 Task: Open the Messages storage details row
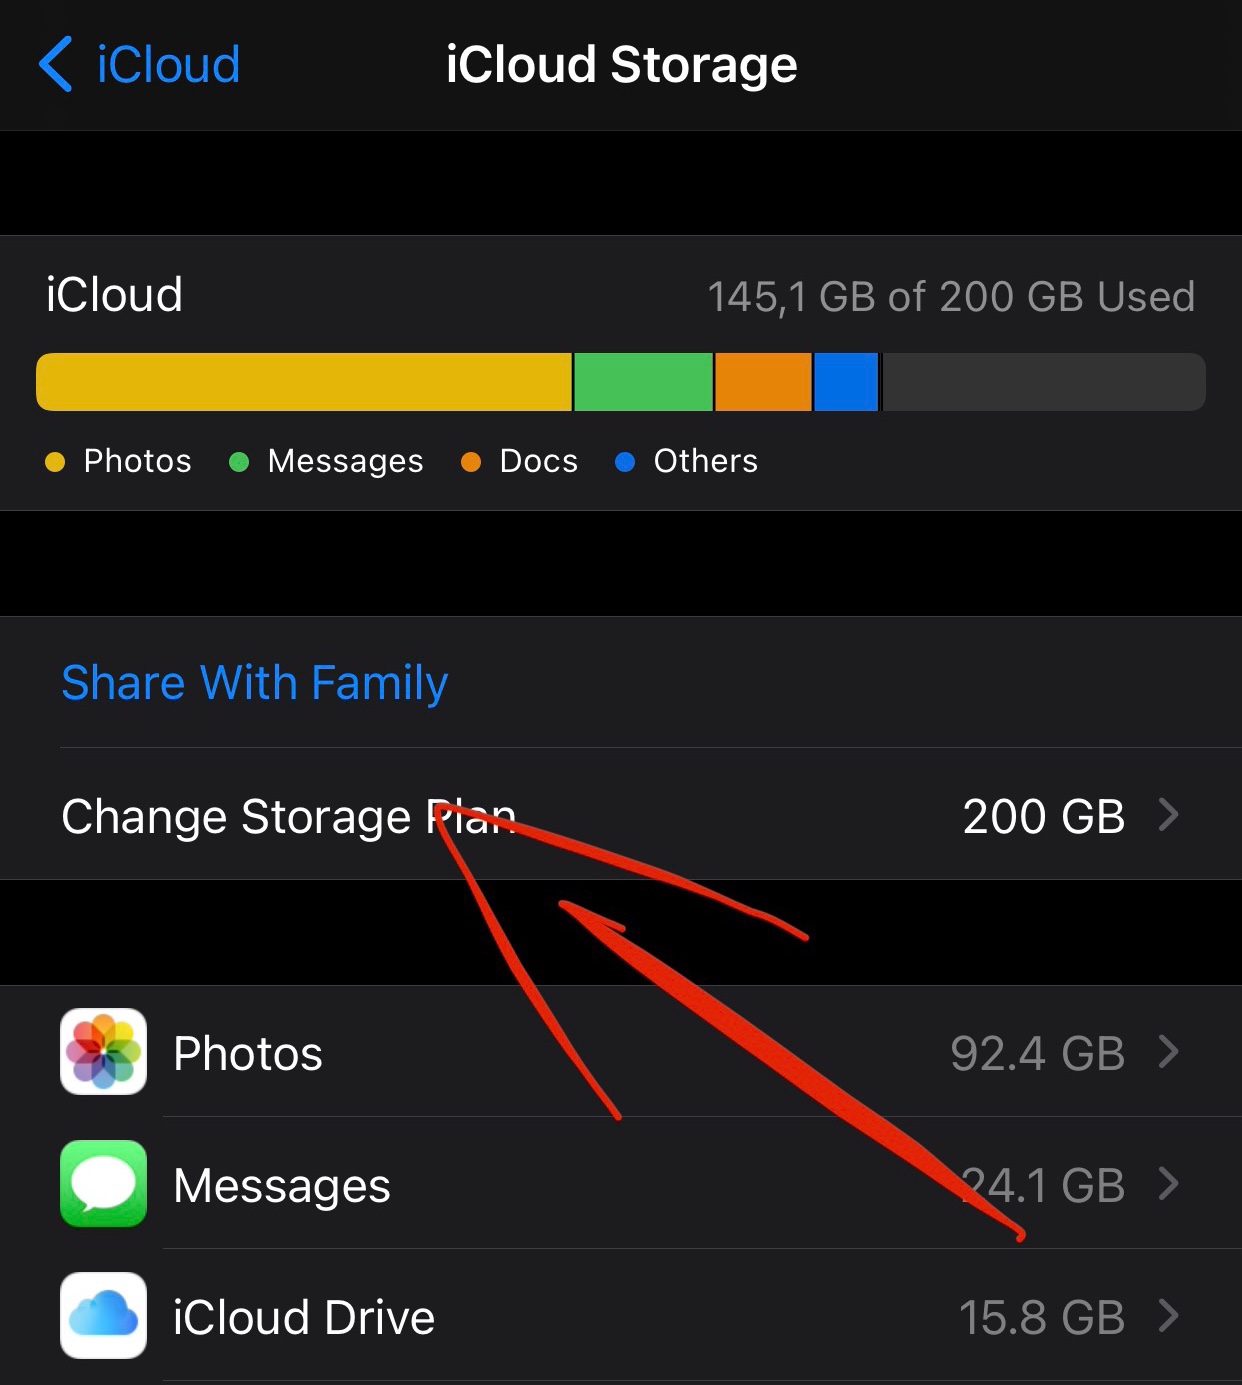[x=621, y=1184]
